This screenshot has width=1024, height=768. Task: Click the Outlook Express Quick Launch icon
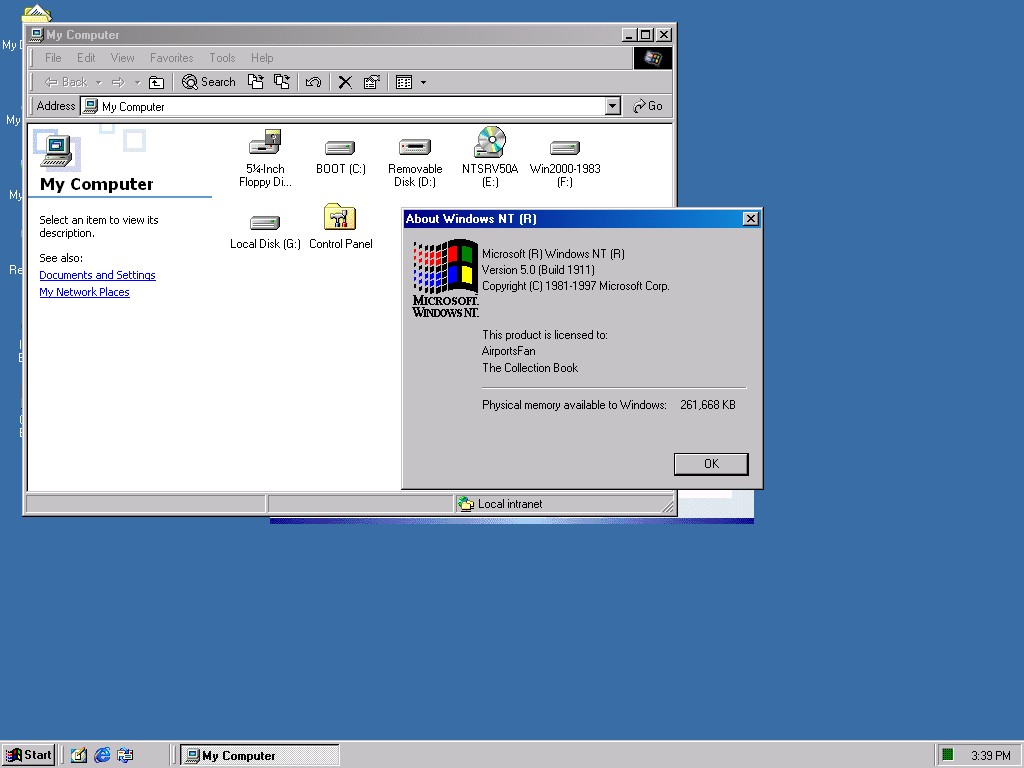point(125,755)
